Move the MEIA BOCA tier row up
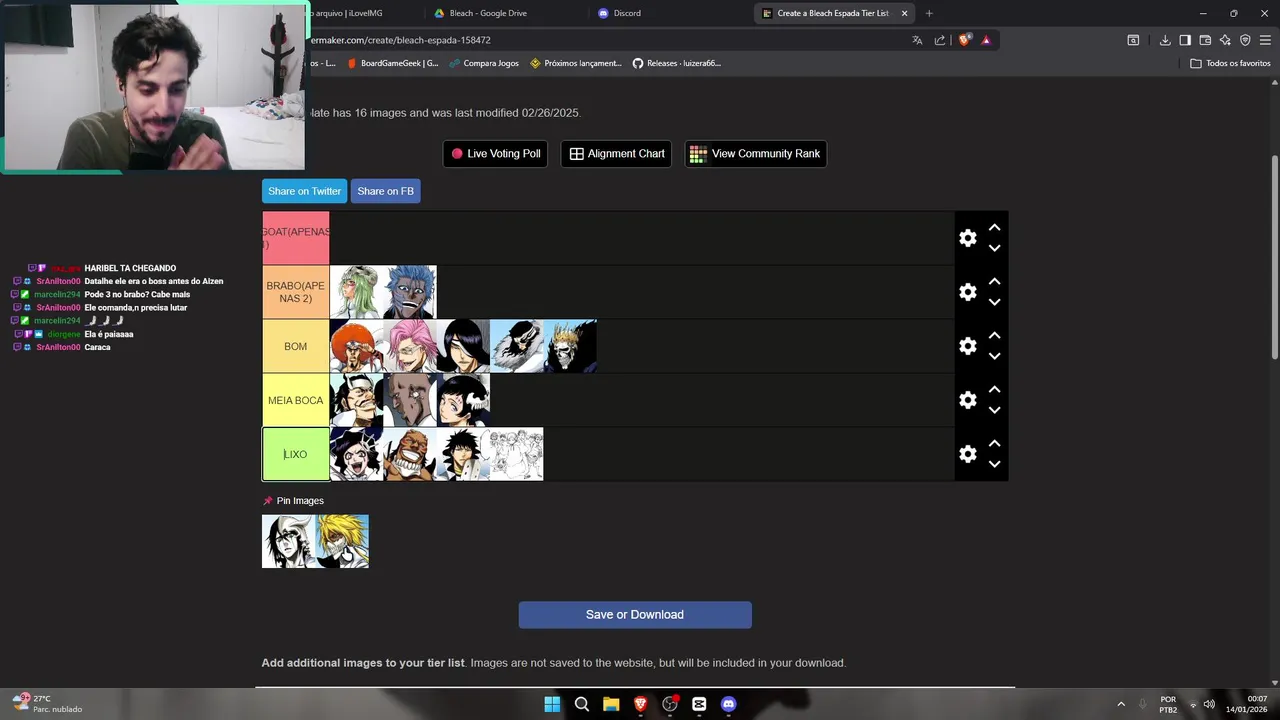Image resolution: width=1280 pixels, height=720 pixels. click(x=994, y=389)
